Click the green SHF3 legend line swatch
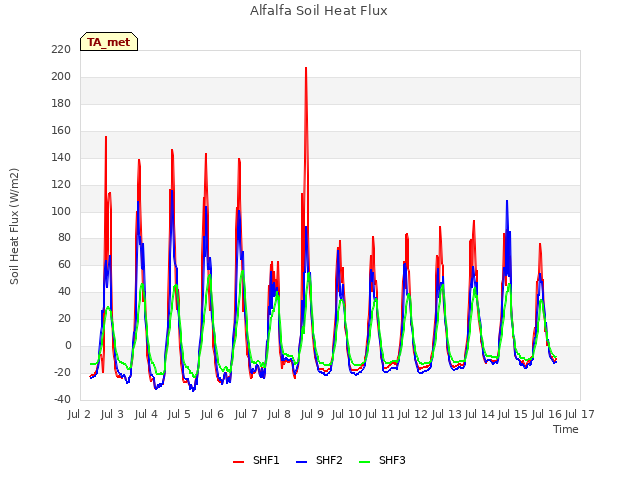Viewport: 640px width, 480px height. point(364,462)
